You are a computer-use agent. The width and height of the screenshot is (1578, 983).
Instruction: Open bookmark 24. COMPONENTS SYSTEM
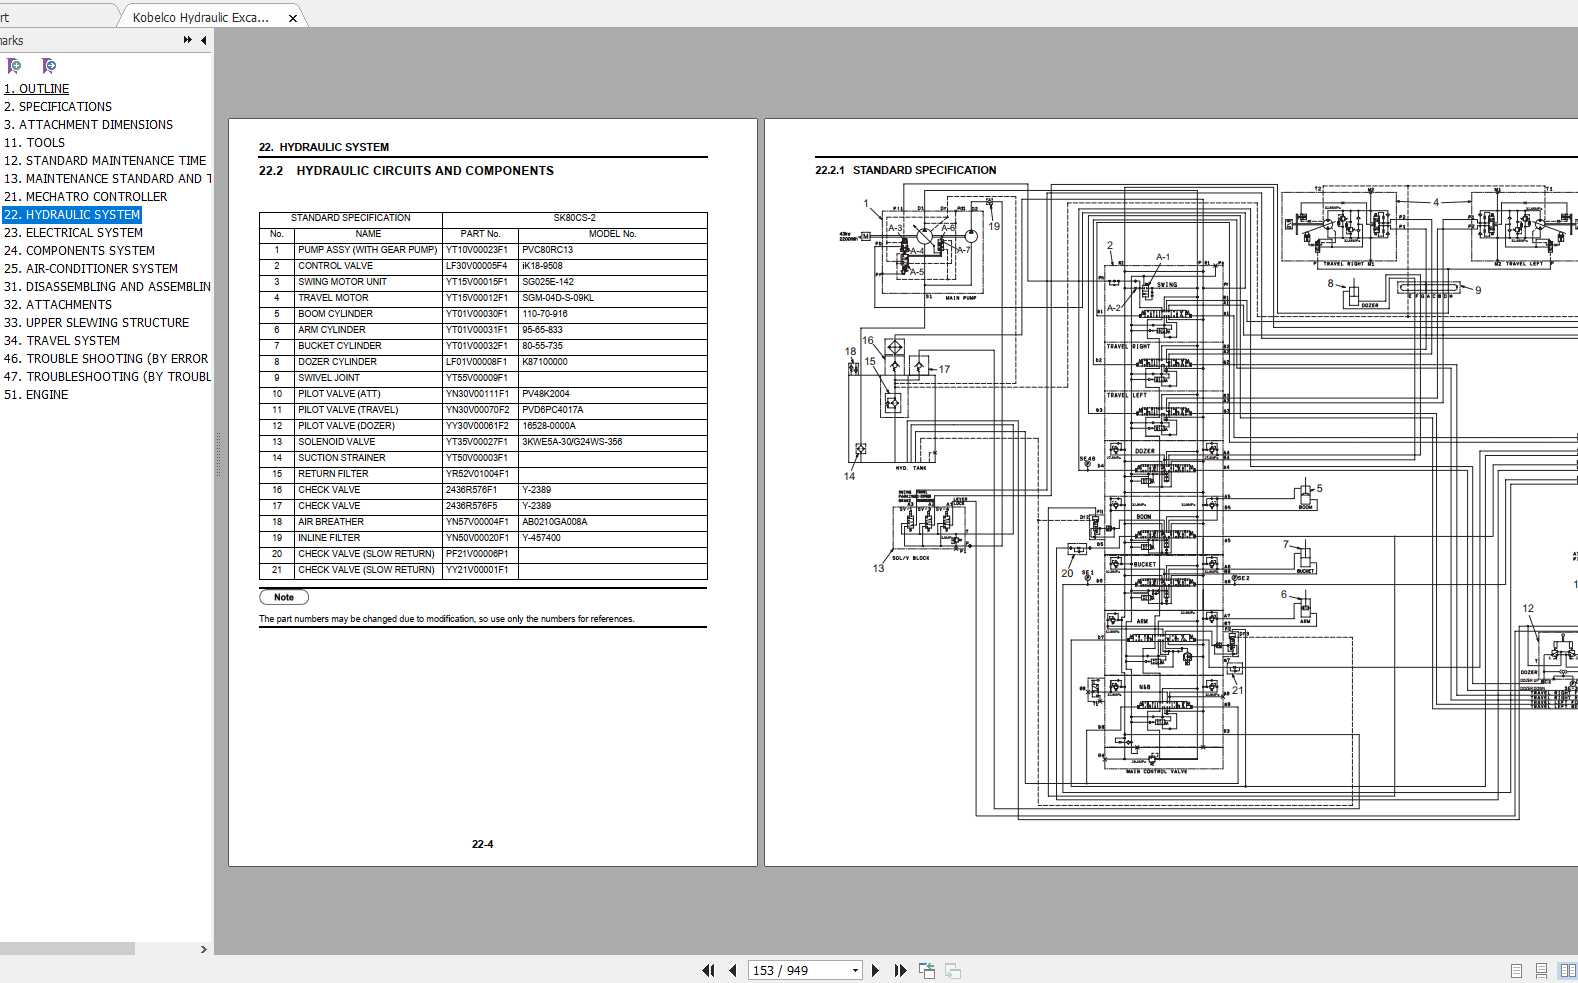[79, 251]
